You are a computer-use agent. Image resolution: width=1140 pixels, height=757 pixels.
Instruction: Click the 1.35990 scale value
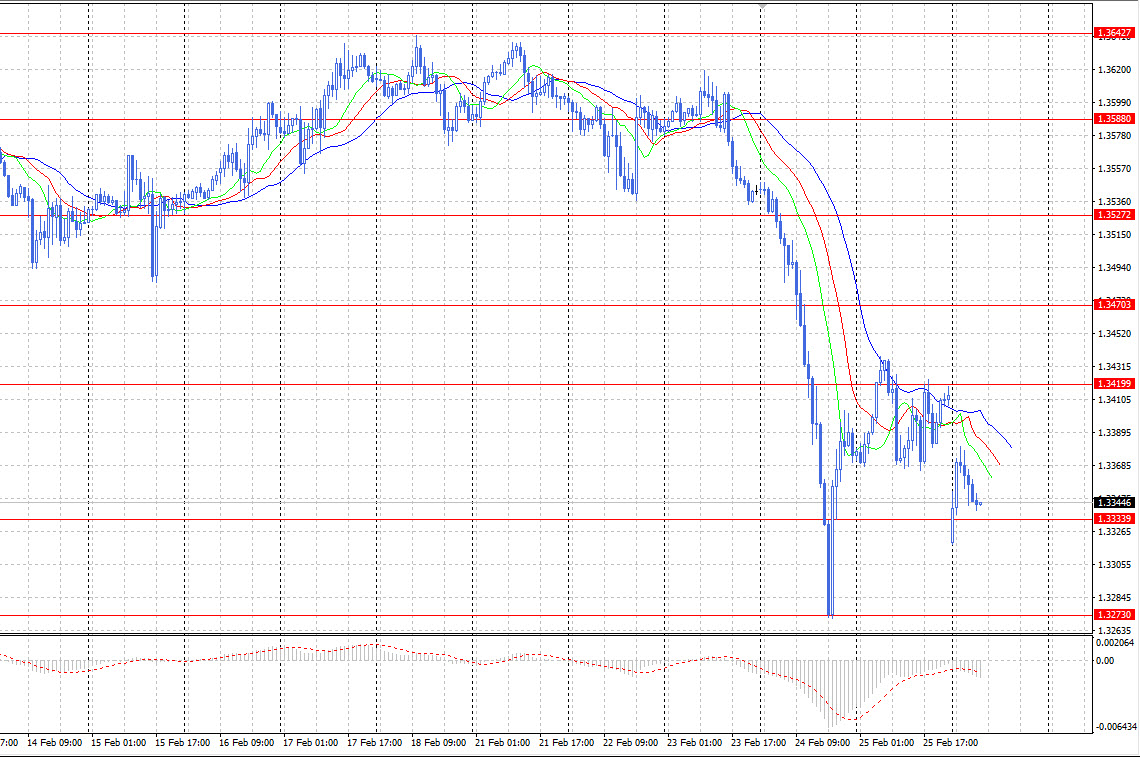[x=1114, y=103]
